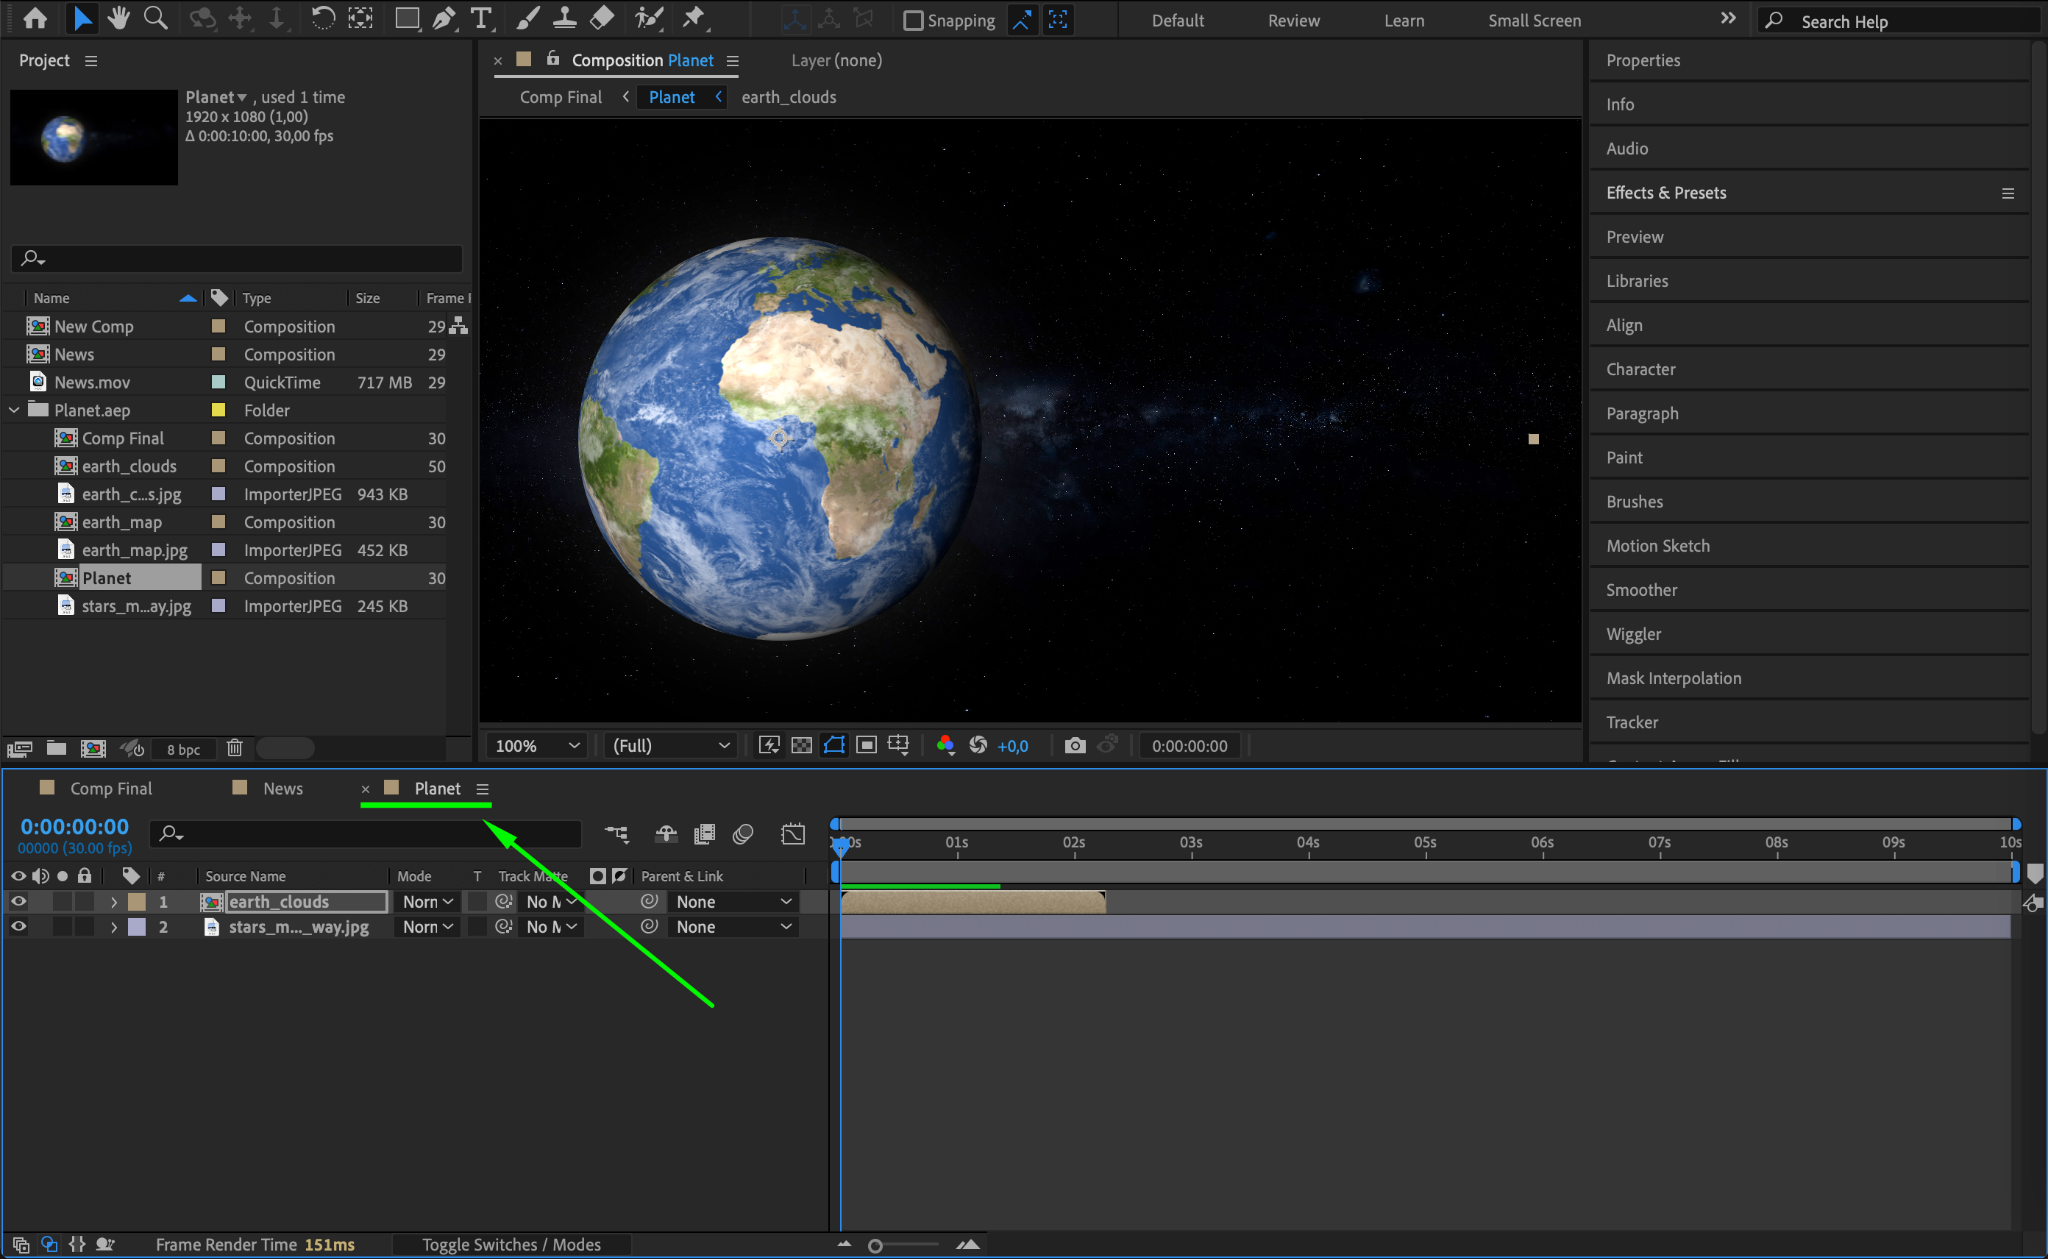Select the Horizontal Type tool

point(481,18)
